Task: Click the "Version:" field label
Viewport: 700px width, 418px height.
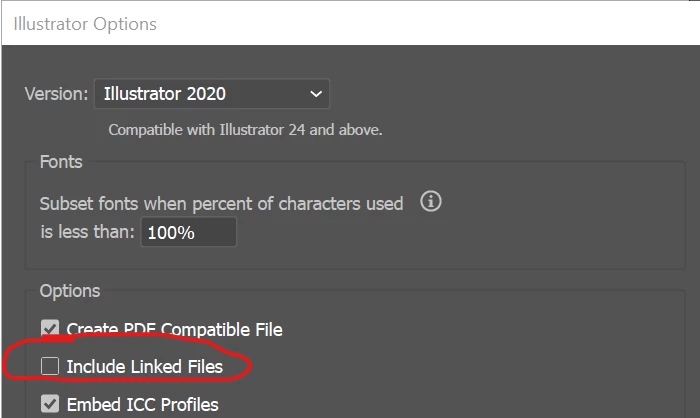Action: pyautogui.click(x=56, y=94)
